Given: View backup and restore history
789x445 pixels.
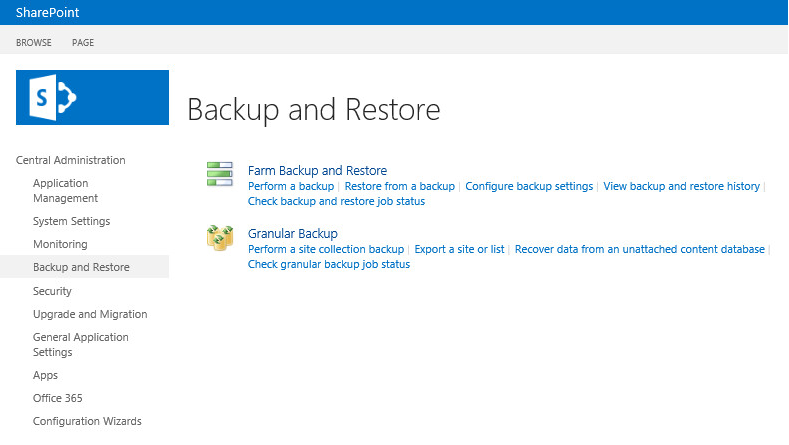Looking at the screenshot, I should 681,186.
